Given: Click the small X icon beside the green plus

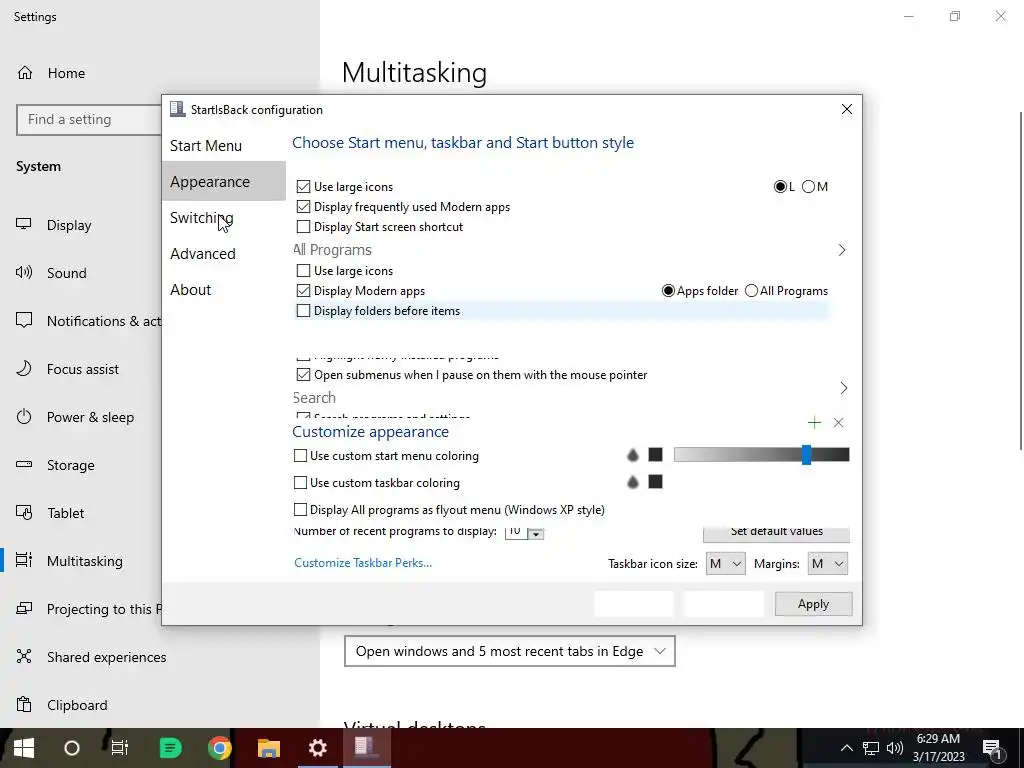Looking at the screenshot, I should click(839, 423).
